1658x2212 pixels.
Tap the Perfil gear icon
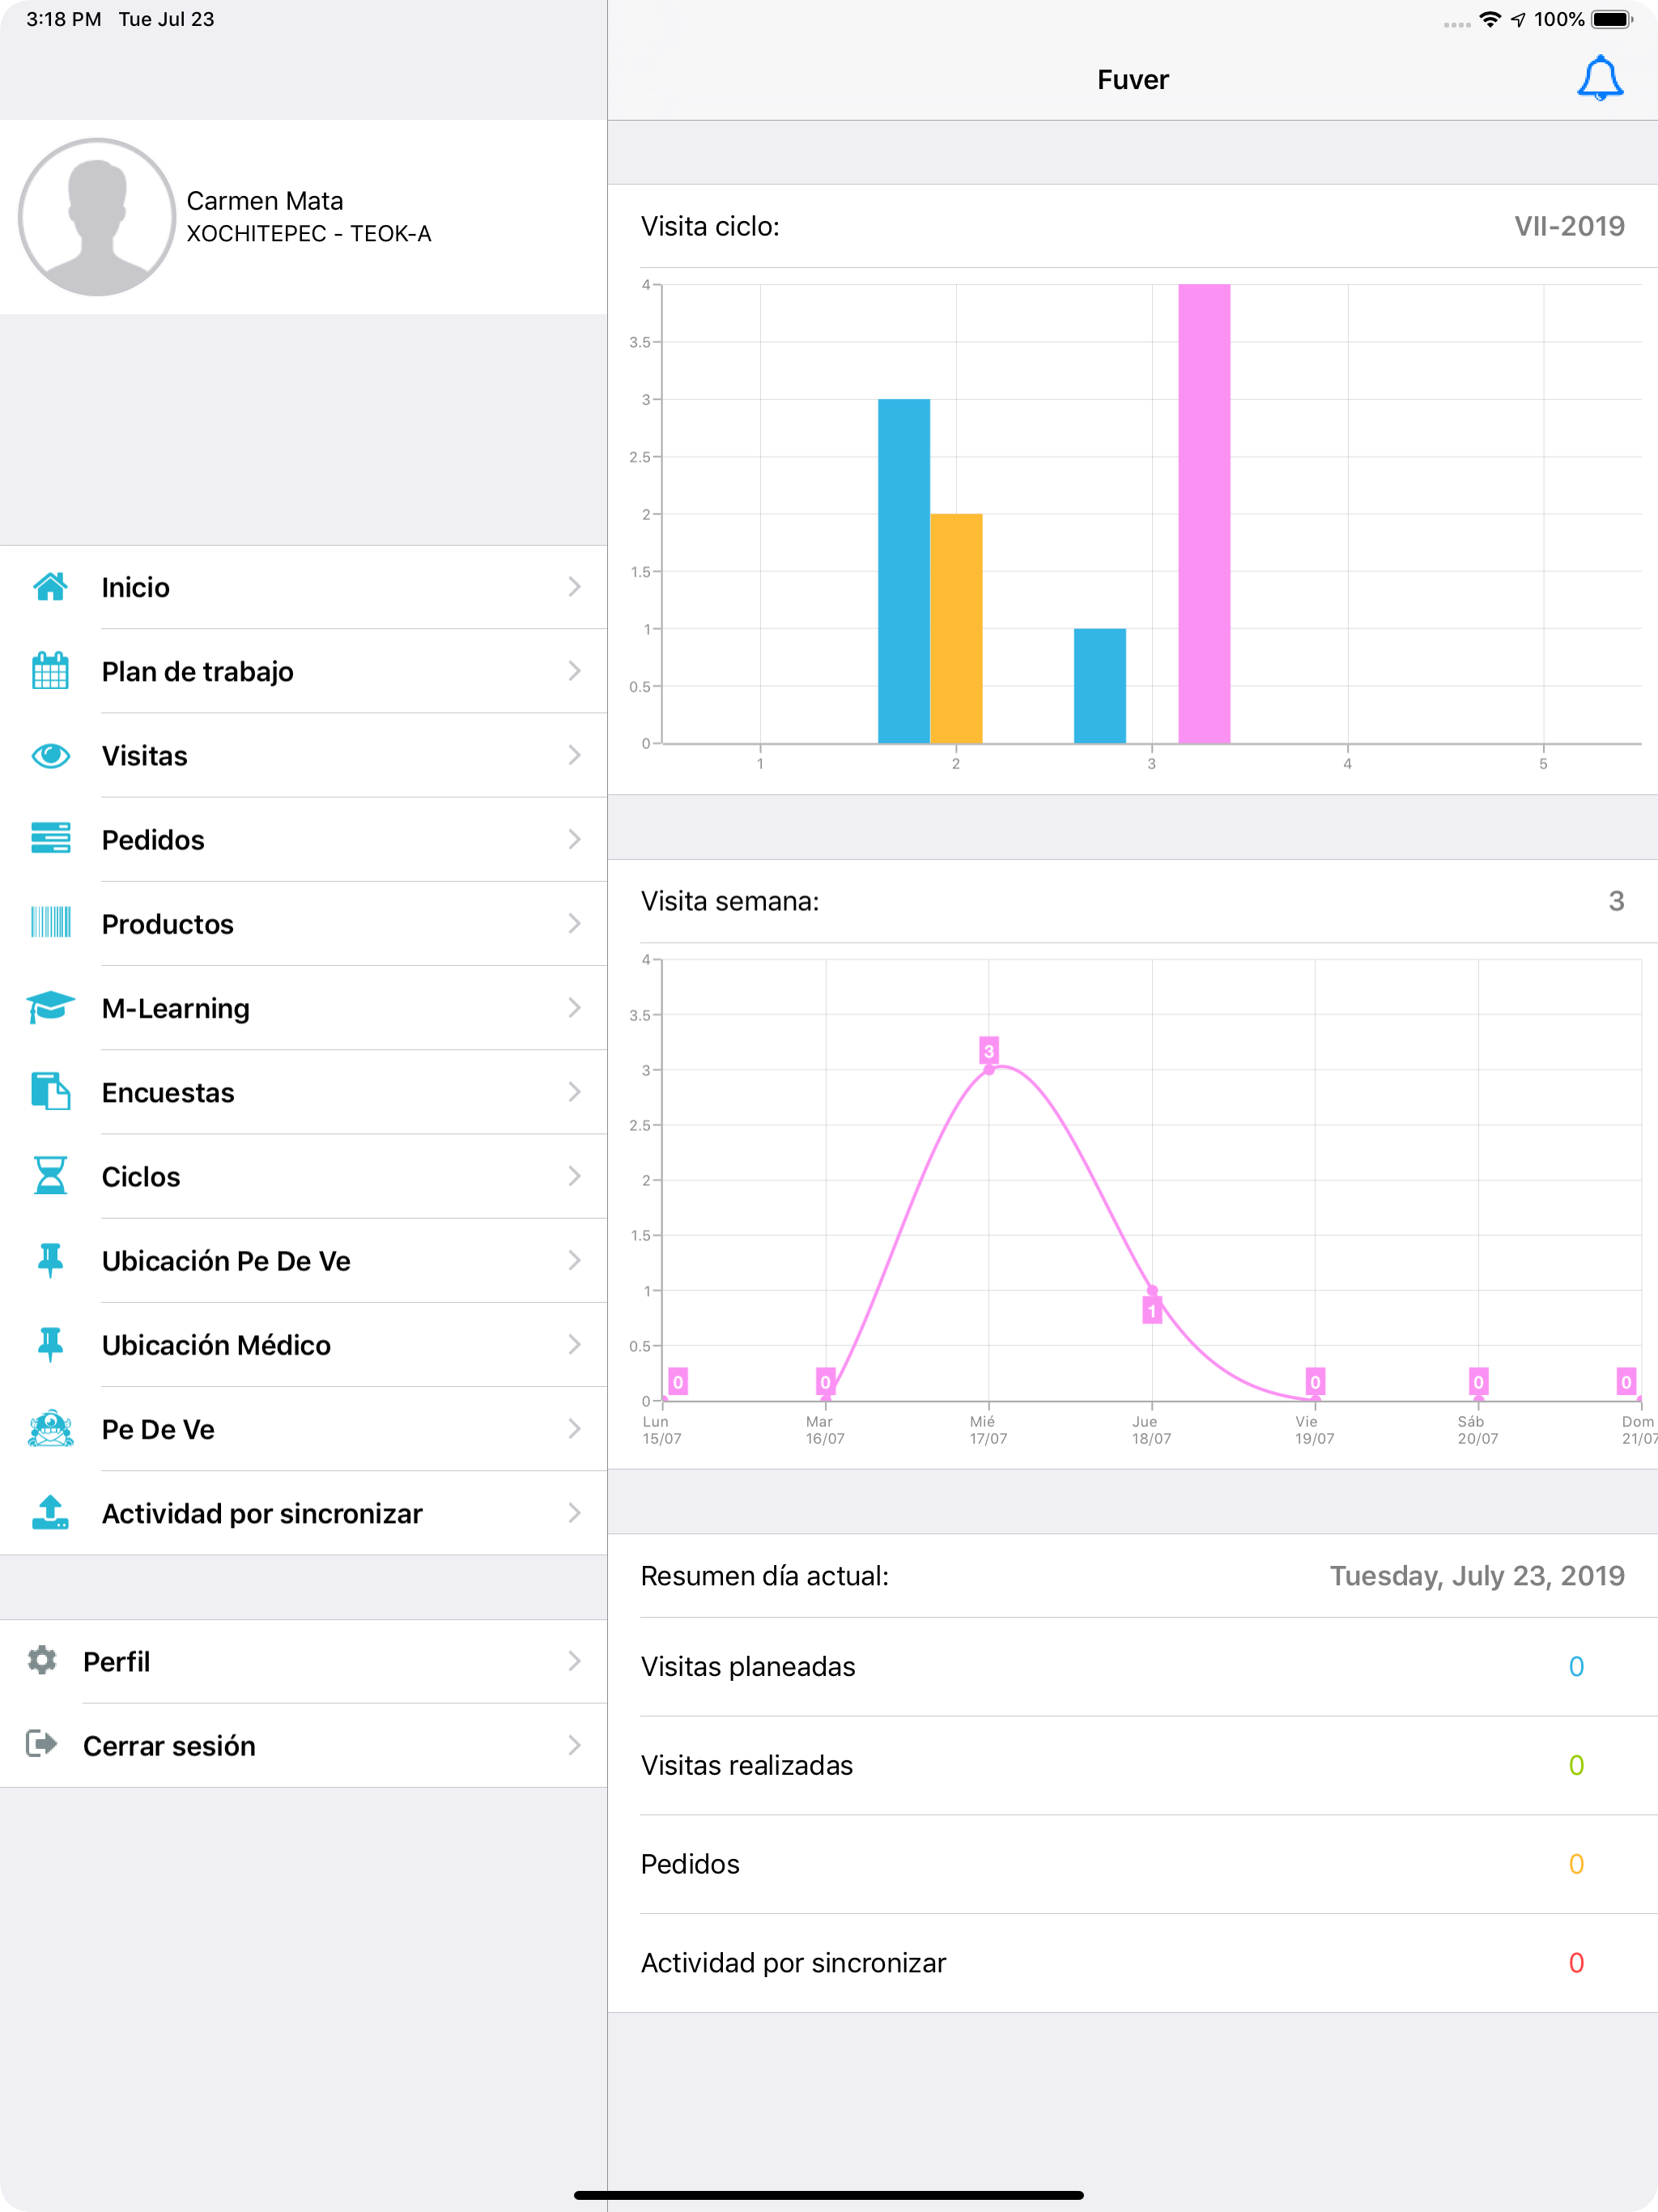click(x=42, y=1661)
